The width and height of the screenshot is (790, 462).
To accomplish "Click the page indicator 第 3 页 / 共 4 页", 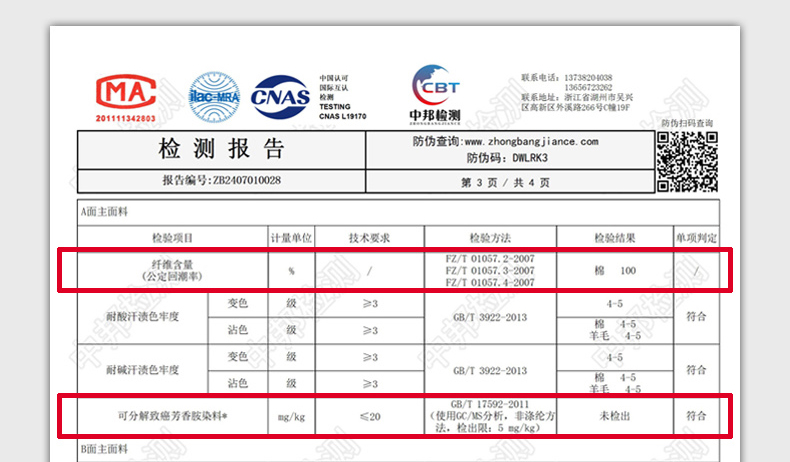I will point(505,183).
